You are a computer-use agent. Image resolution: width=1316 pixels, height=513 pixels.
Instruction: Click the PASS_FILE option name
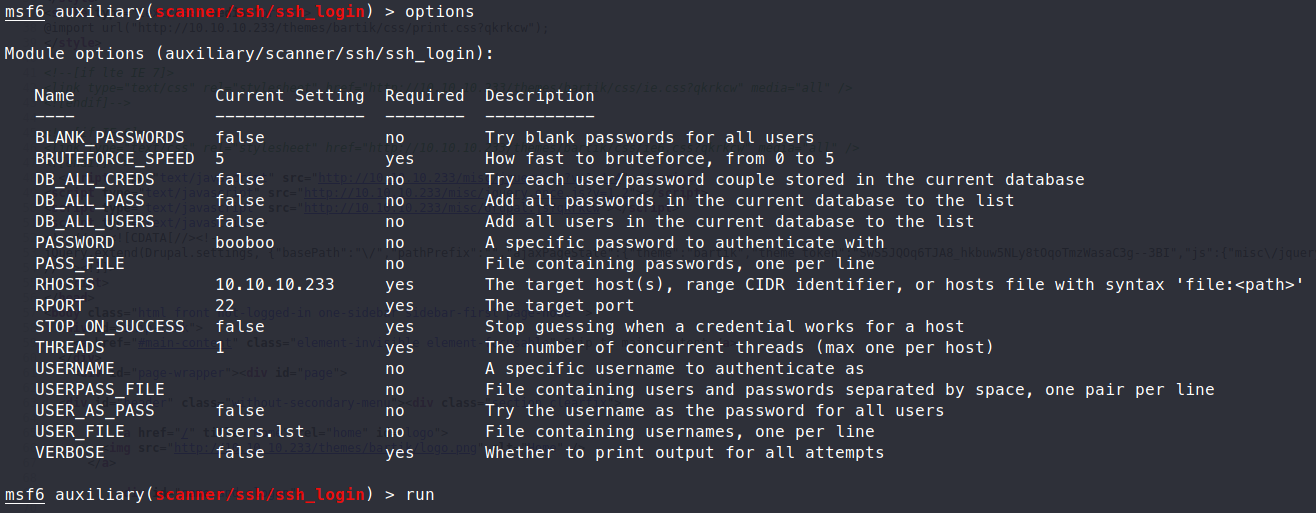pos(79,264)
